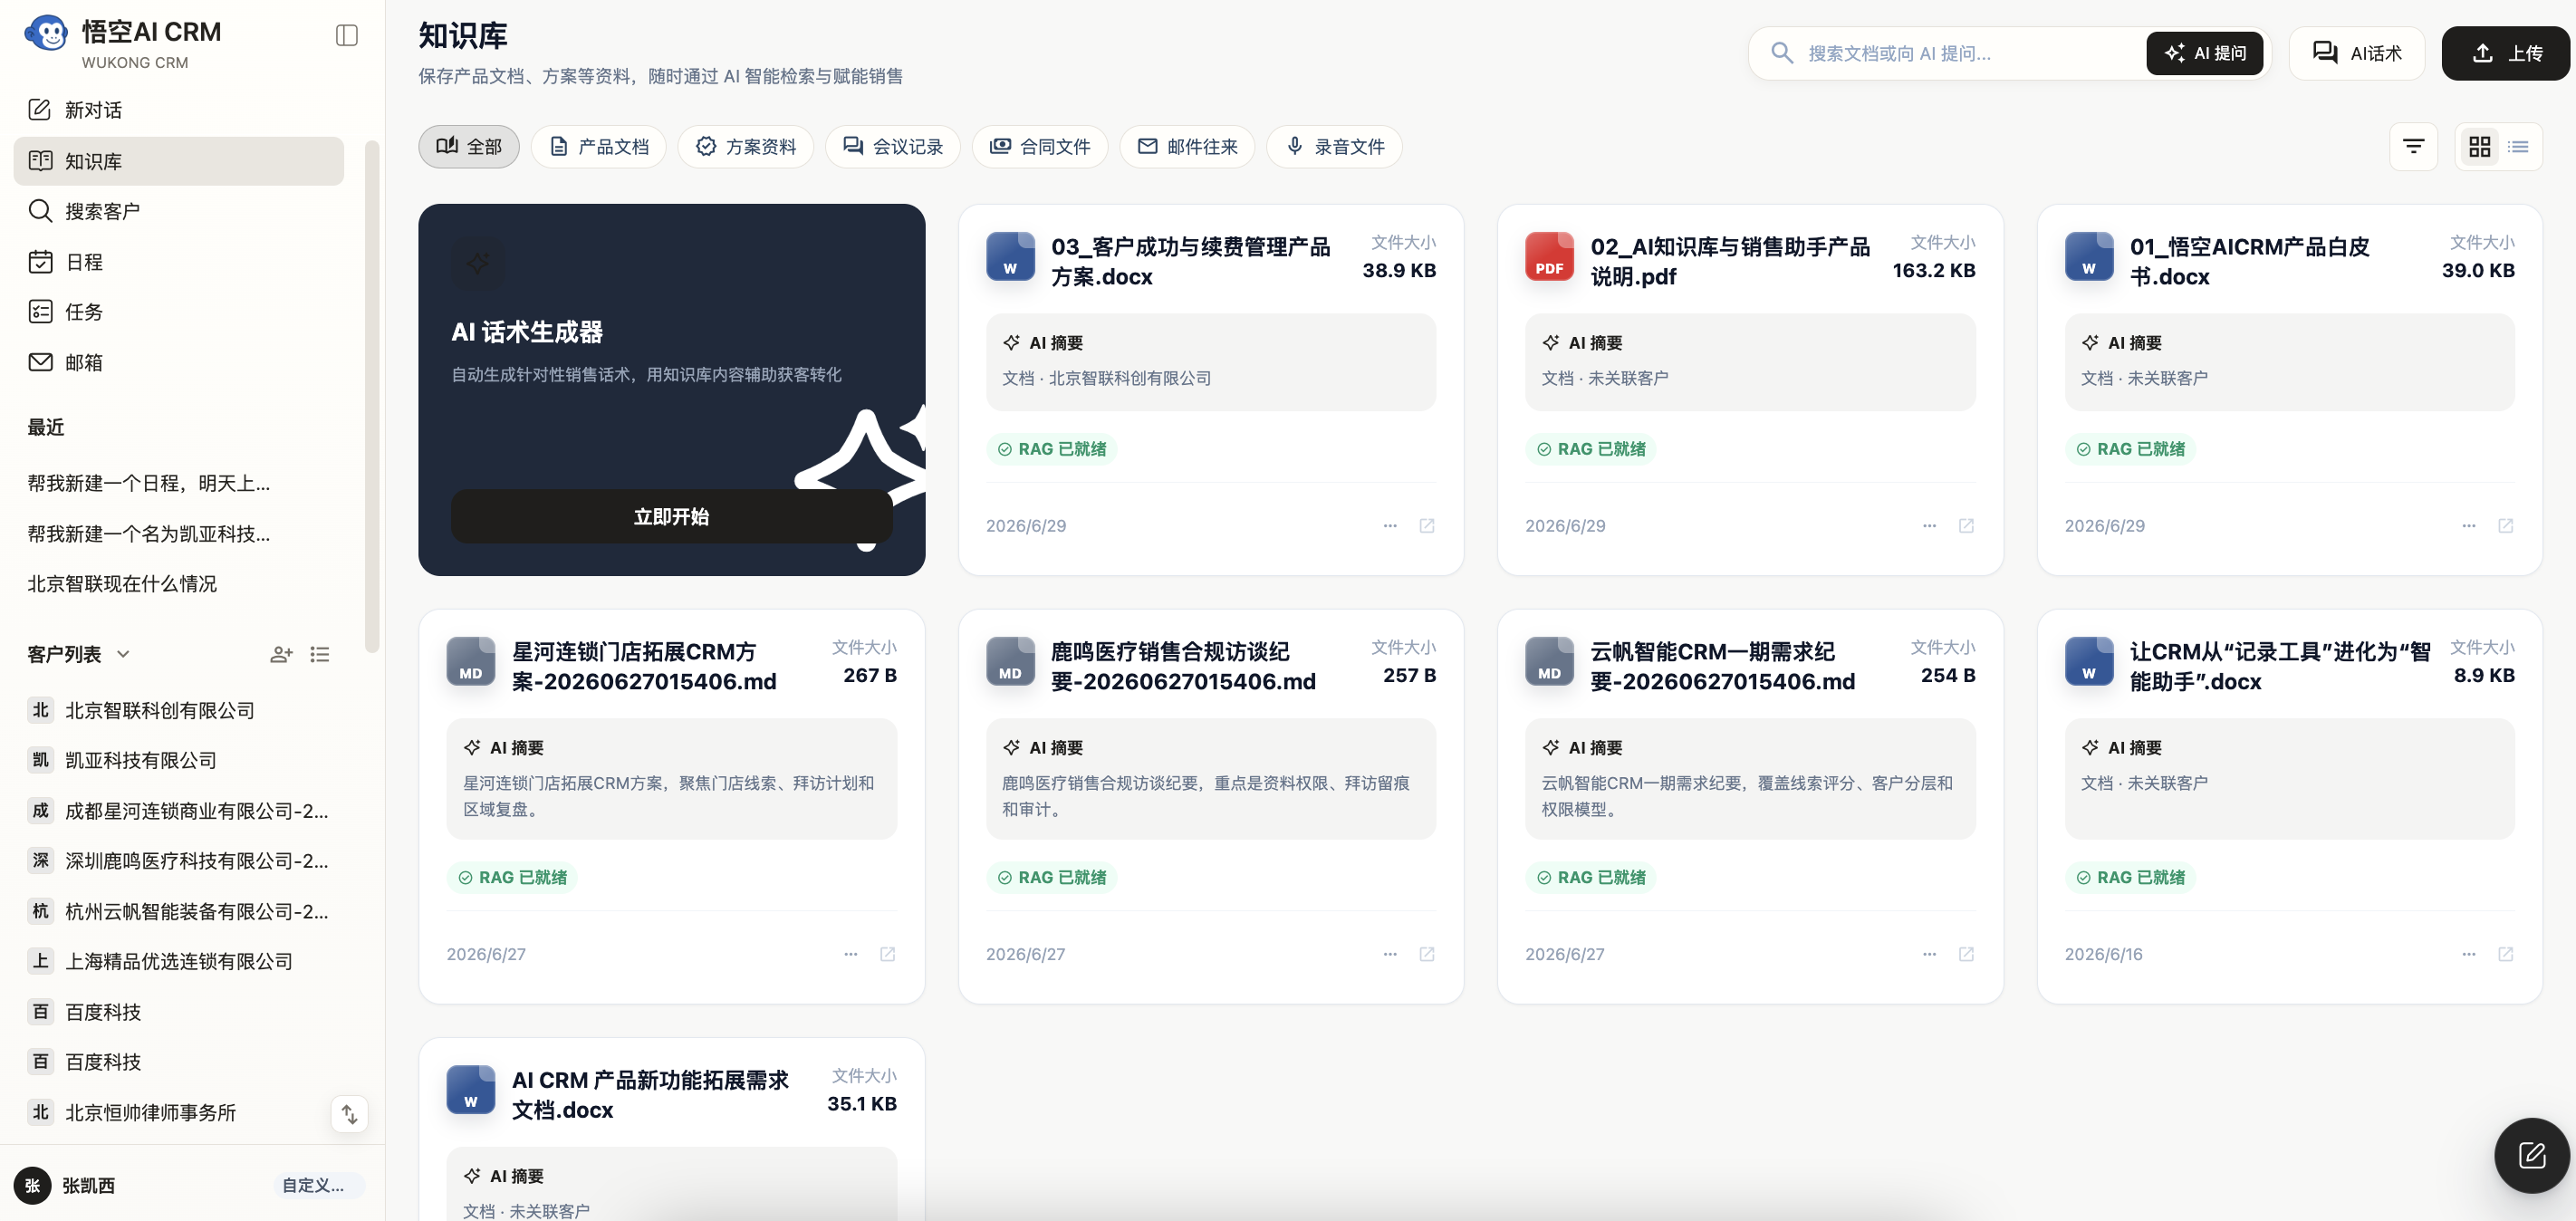The image size is (2576, 1221).
Task: Open 云帆智能CRM一期需求纪要 externally
Action: tap(1966, 954)
